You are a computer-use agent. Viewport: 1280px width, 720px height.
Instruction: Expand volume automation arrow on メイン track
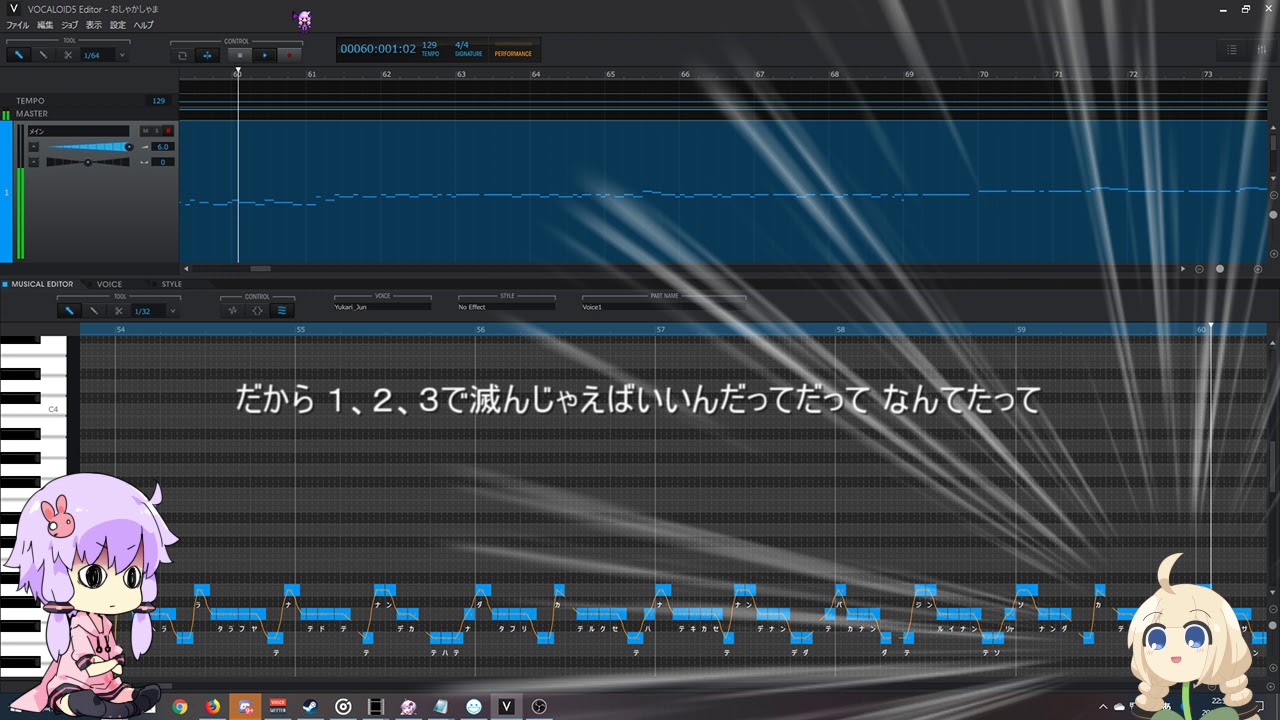pos(33,147)
